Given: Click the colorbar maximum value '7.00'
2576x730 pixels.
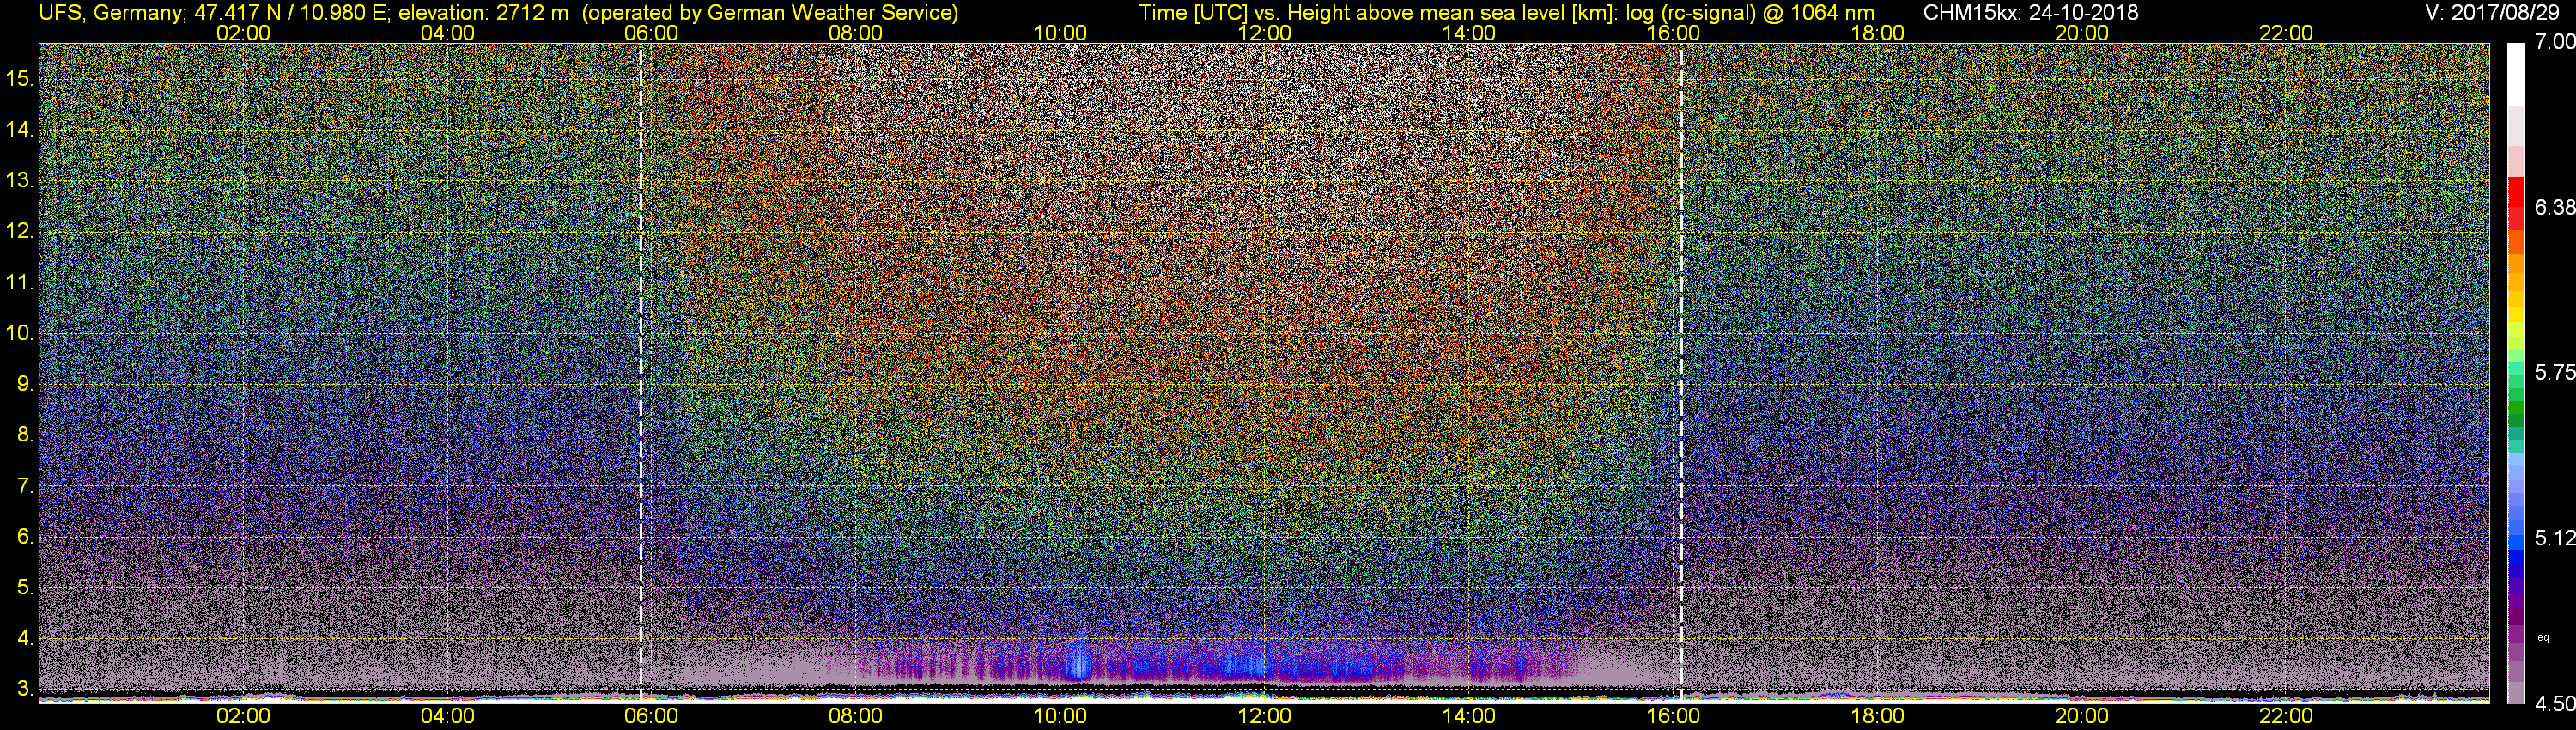Looking at the screenshot, I should [x=2555, y=41].
